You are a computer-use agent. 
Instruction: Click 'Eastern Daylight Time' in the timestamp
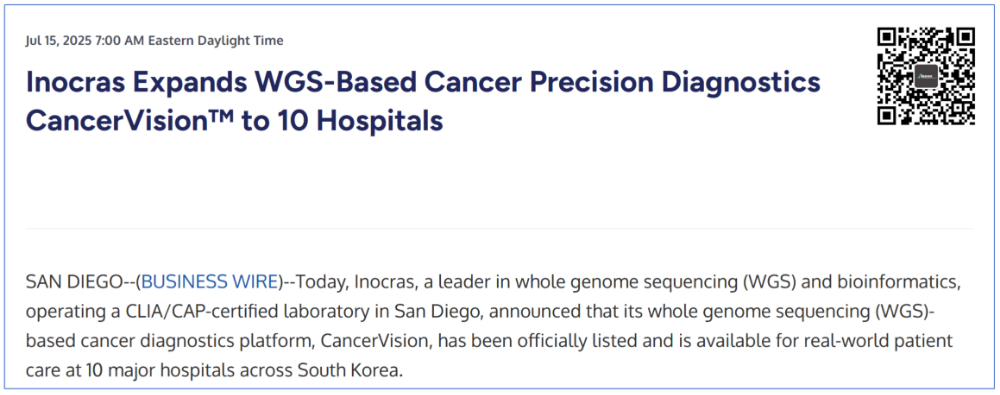point(216,41)
